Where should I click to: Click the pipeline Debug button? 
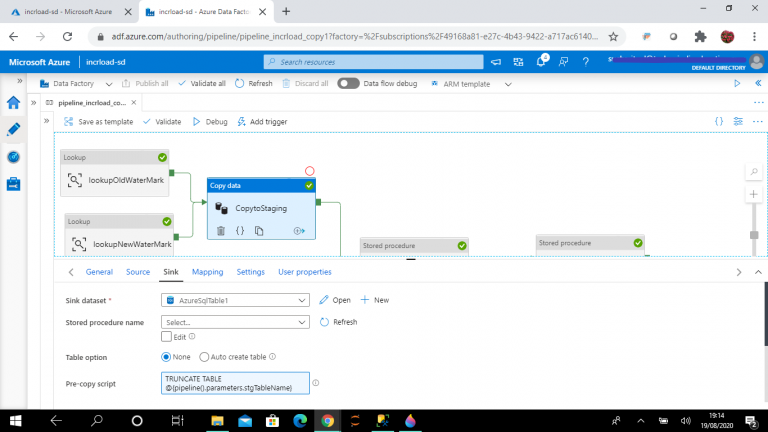click(210, 121)
